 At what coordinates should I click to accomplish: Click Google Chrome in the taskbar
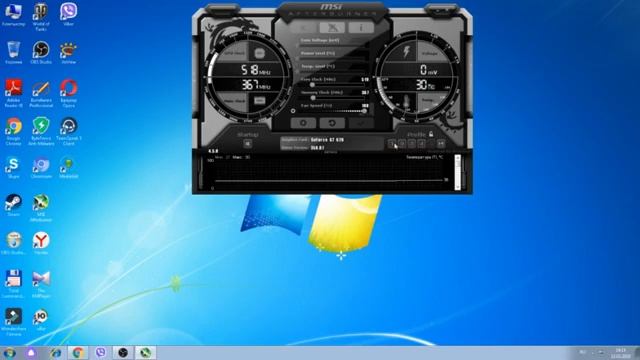[78, 353]
